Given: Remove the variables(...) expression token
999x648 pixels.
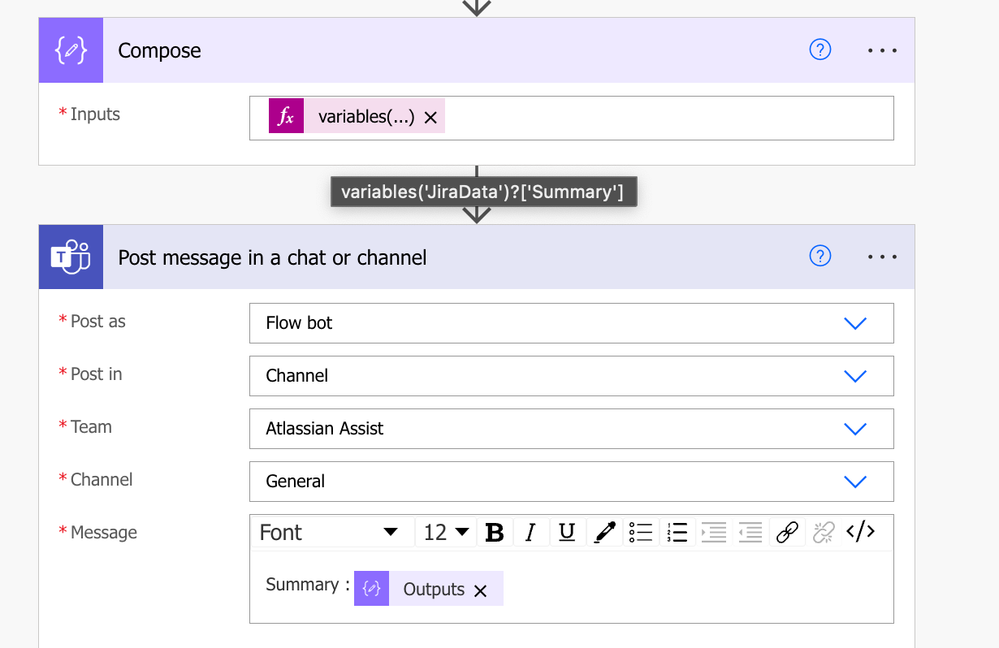Looking at the screenshot, I should 431,117.
